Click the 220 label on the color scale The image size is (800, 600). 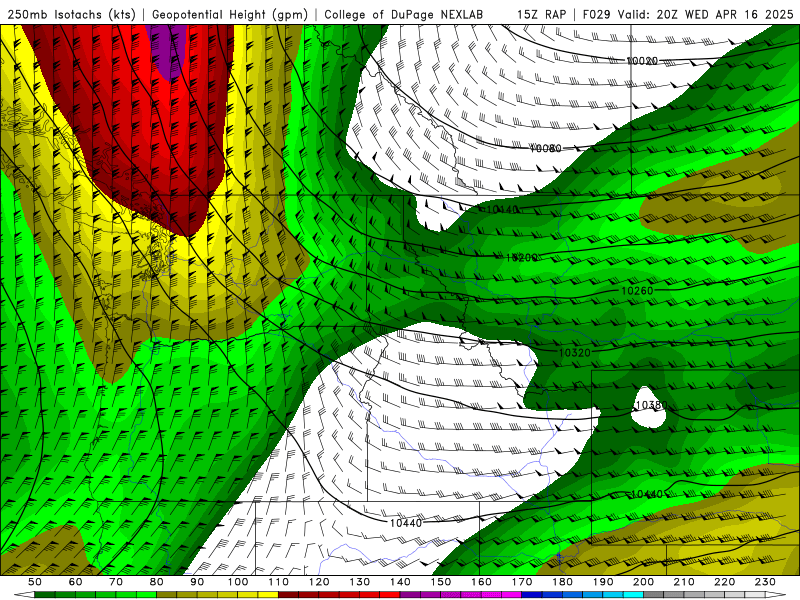pos(724,582)
